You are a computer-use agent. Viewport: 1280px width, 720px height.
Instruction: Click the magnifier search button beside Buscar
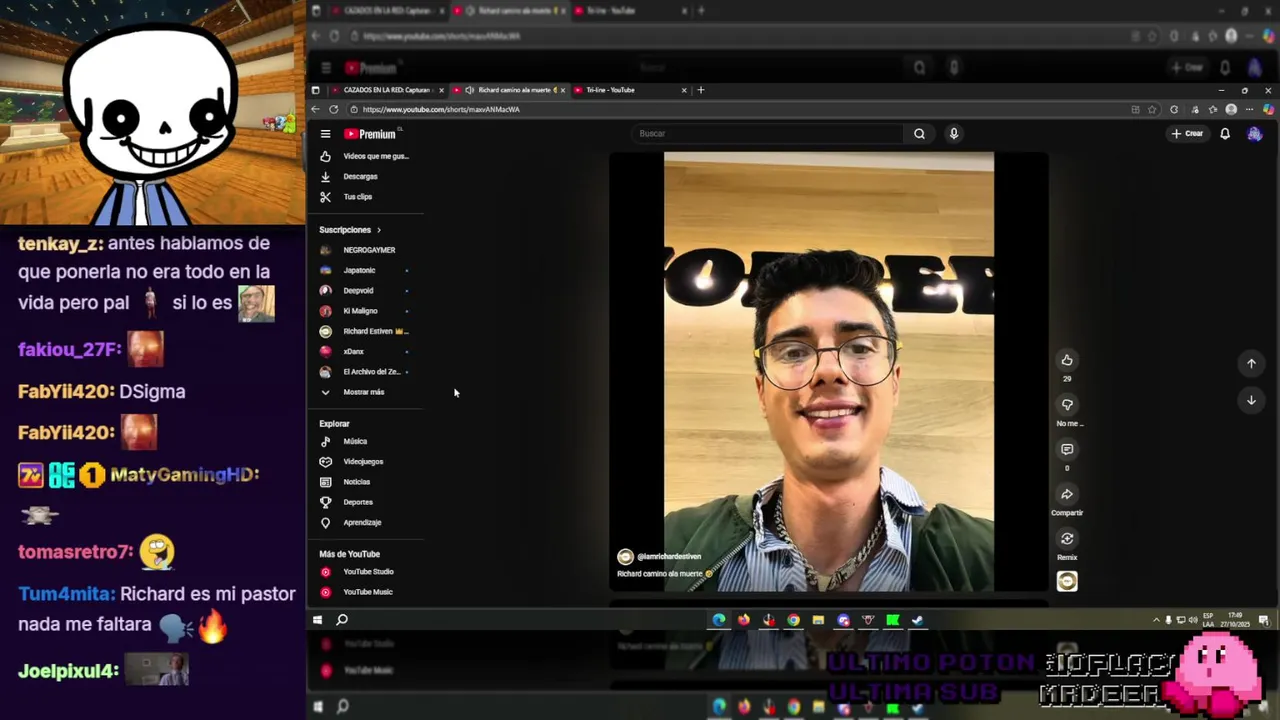point(919,133)
